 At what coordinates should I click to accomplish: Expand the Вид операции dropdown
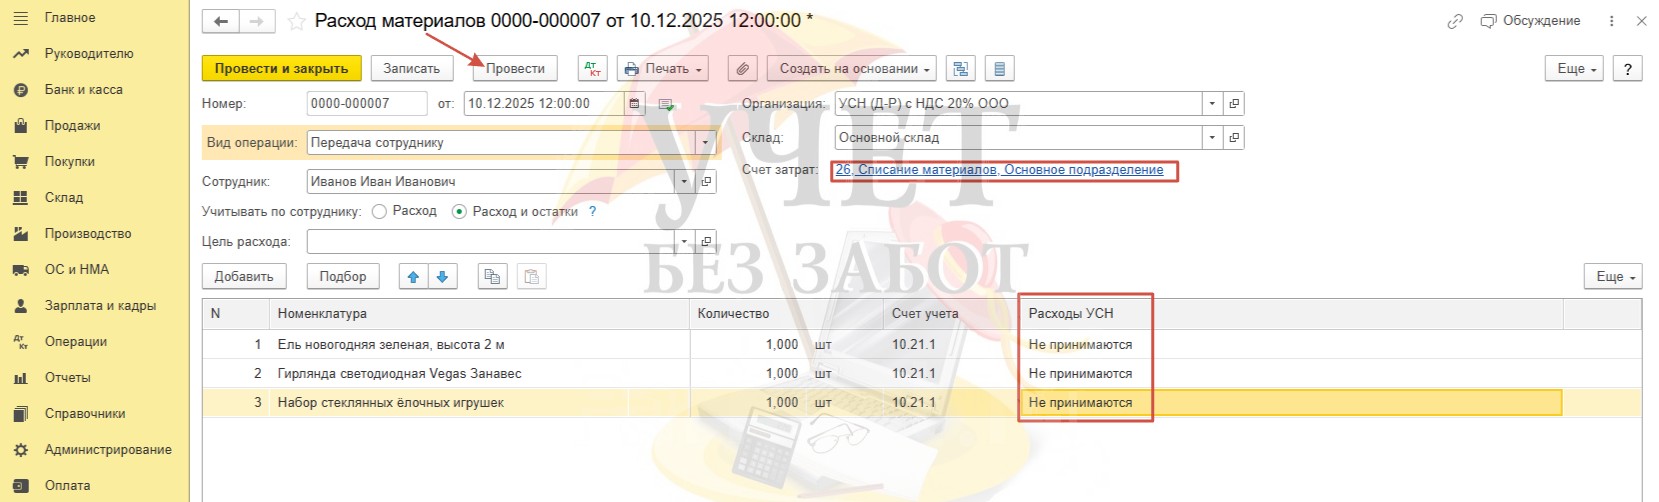tap(707, 143)
